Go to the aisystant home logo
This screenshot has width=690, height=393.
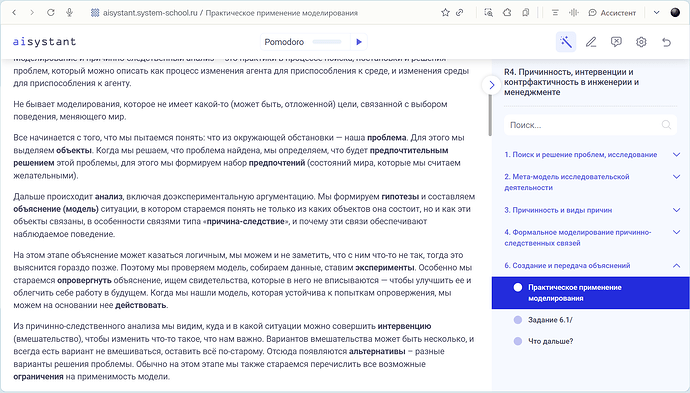(44, 42)
